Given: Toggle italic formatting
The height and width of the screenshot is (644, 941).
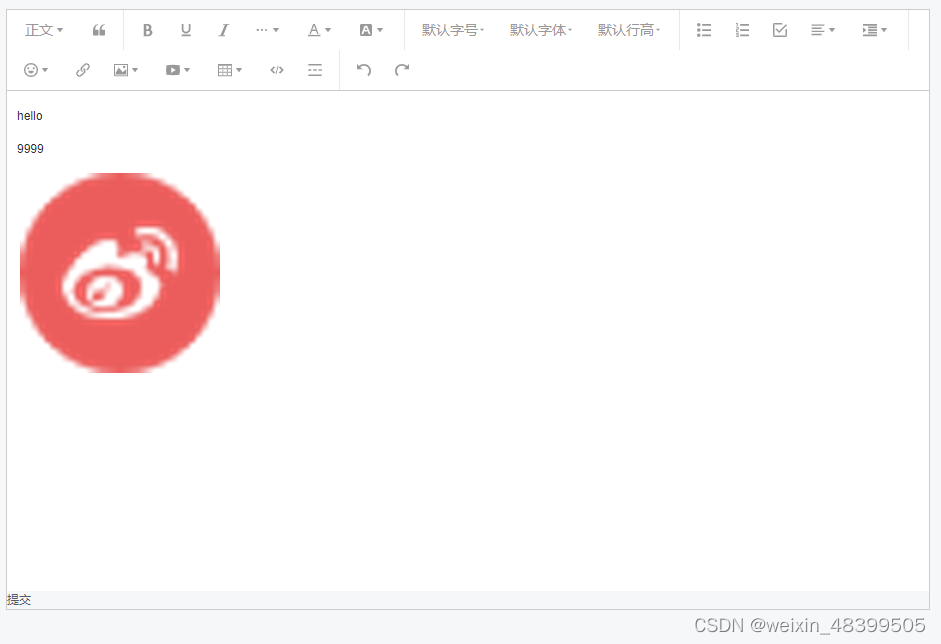Looking at the screenshot, I should [x=224, y=30].
